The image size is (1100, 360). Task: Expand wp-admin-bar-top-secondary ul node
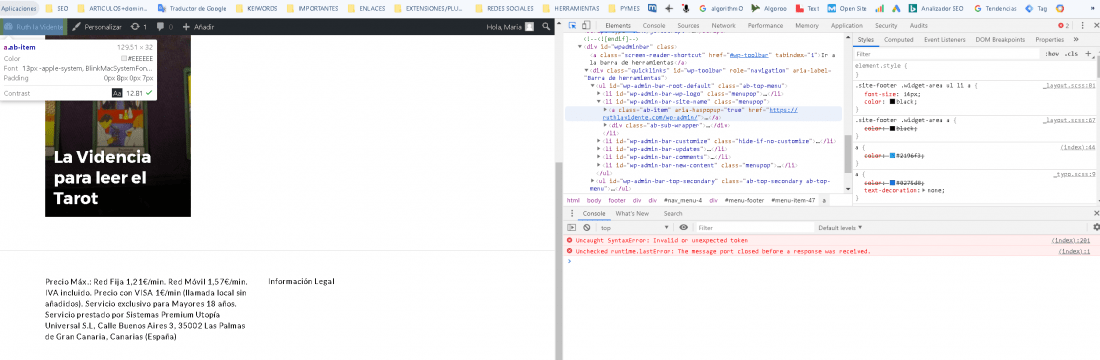[x=593, y=180]
